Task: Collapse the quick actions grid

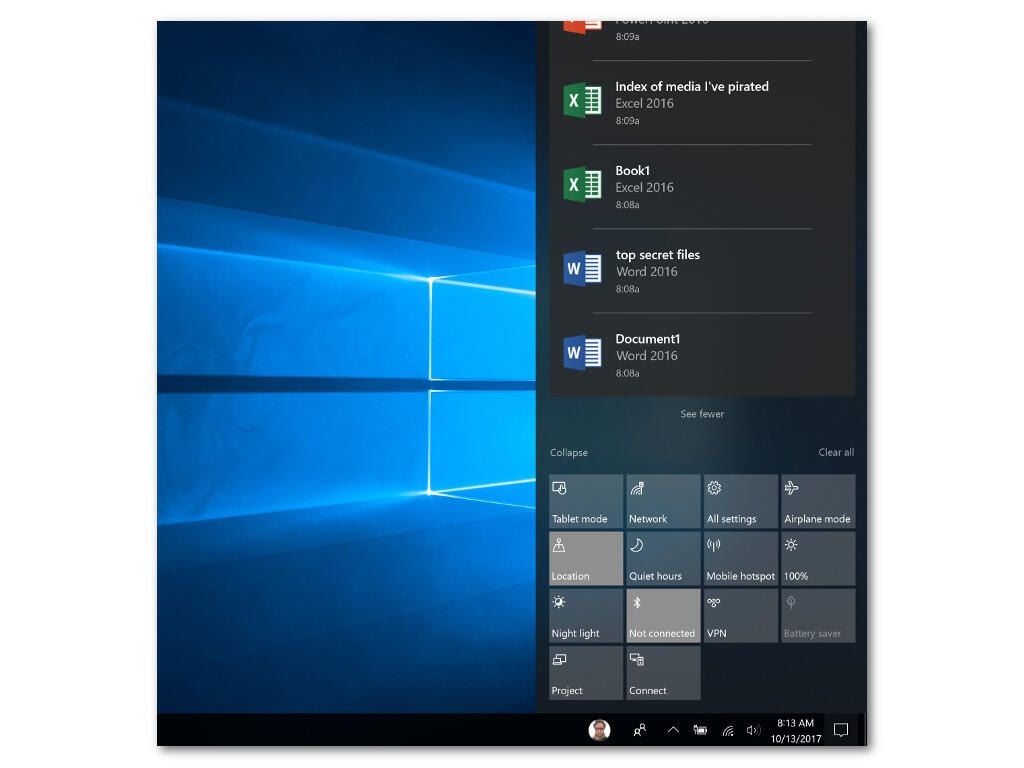Action: [x=569, y=453]
